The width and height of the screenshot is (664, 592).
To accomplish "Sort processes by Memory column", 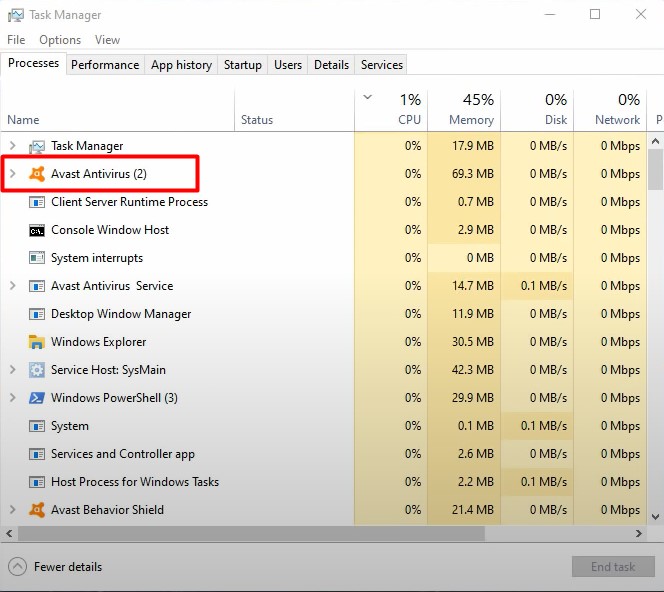I will pyautogui.click(x=464, y=109).
